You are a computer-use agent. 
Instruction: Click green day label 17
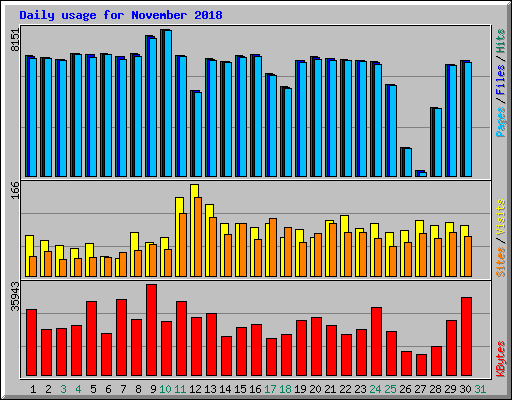click(x=270, y=389)
